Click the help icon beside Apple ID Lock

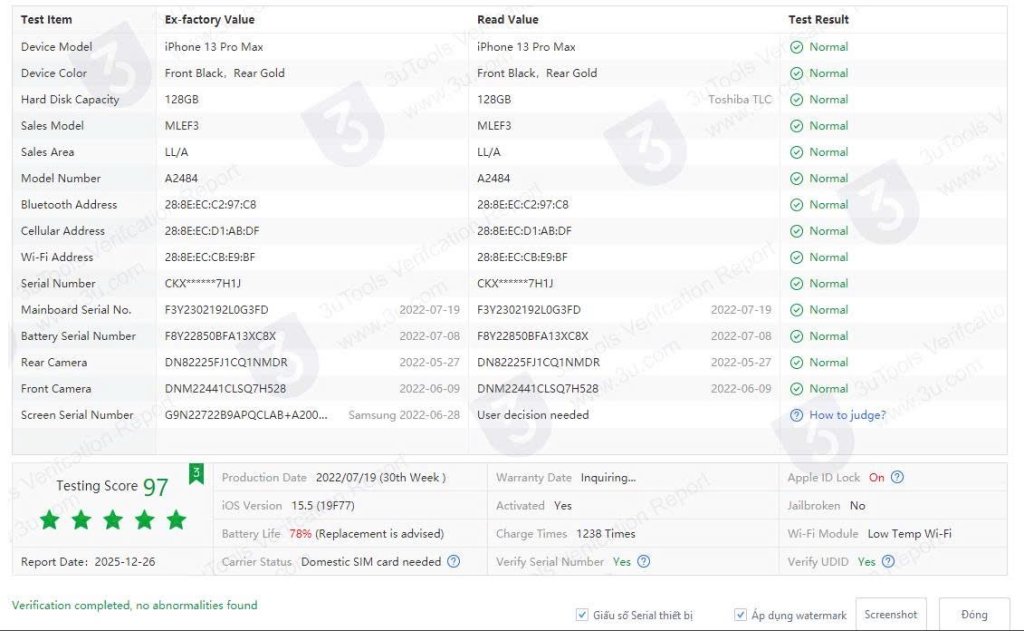[x=897, y=478]
